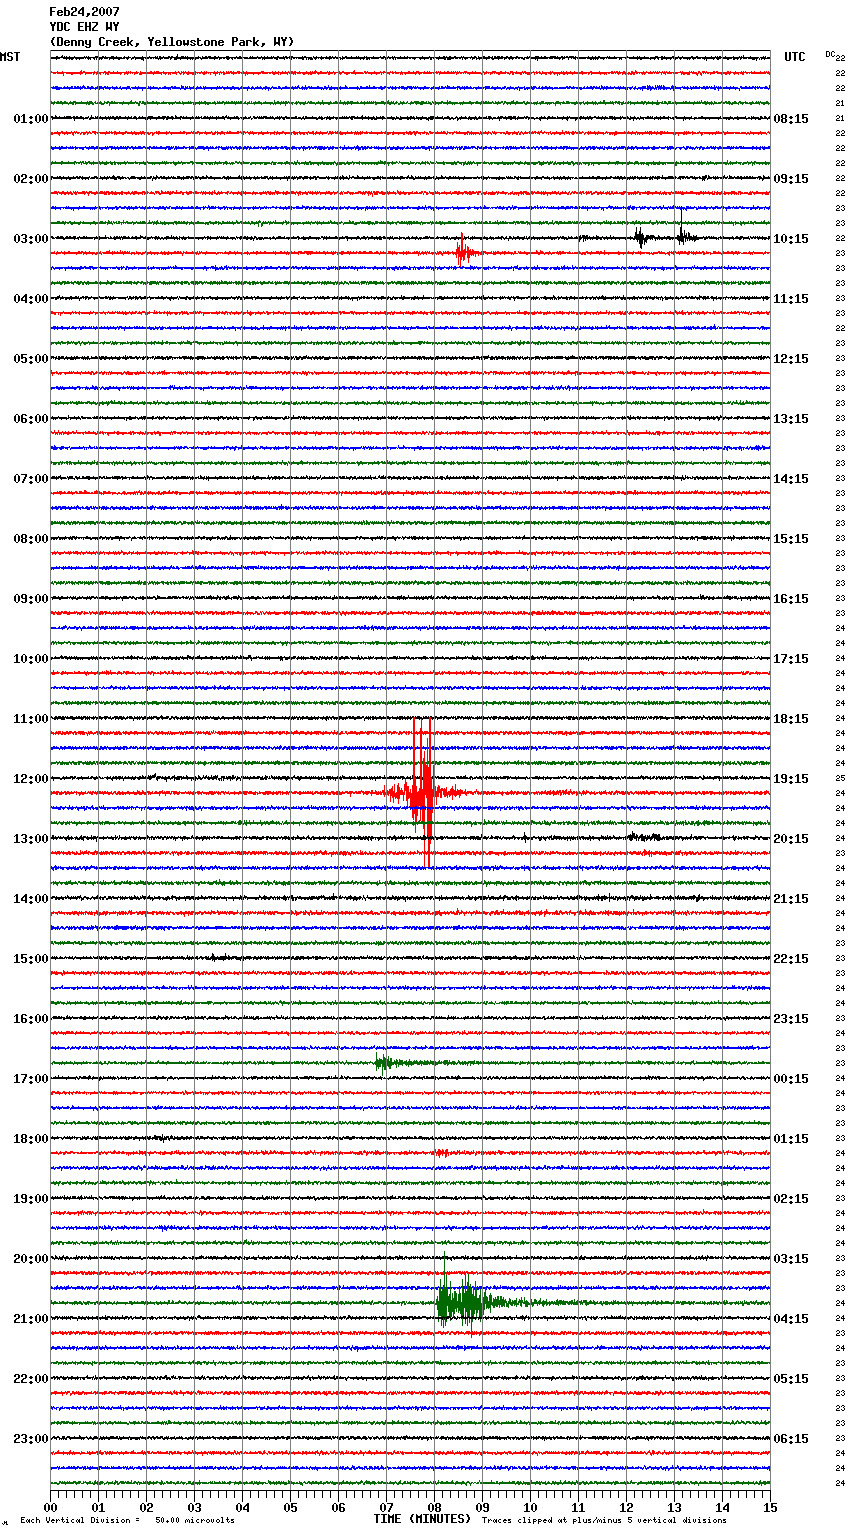The width and height of the screenshot is (850, 1534).
Task: Click the '21:15' UTC time label
Action: [791, 899]
